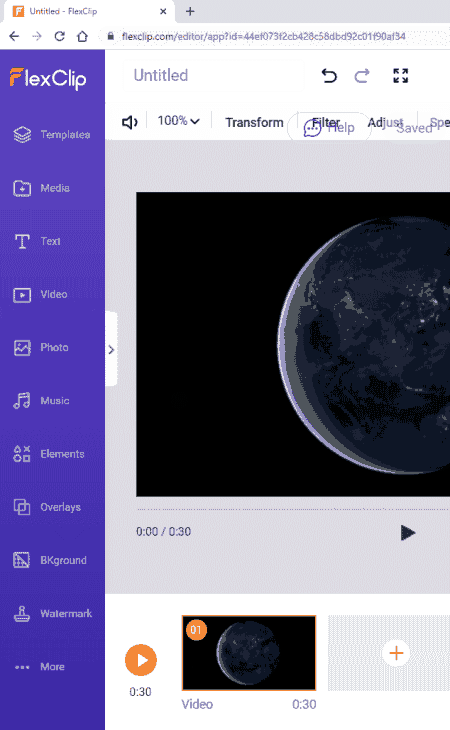Redo the last action
Screen dimensions: 450x730
tap(362, 75)
